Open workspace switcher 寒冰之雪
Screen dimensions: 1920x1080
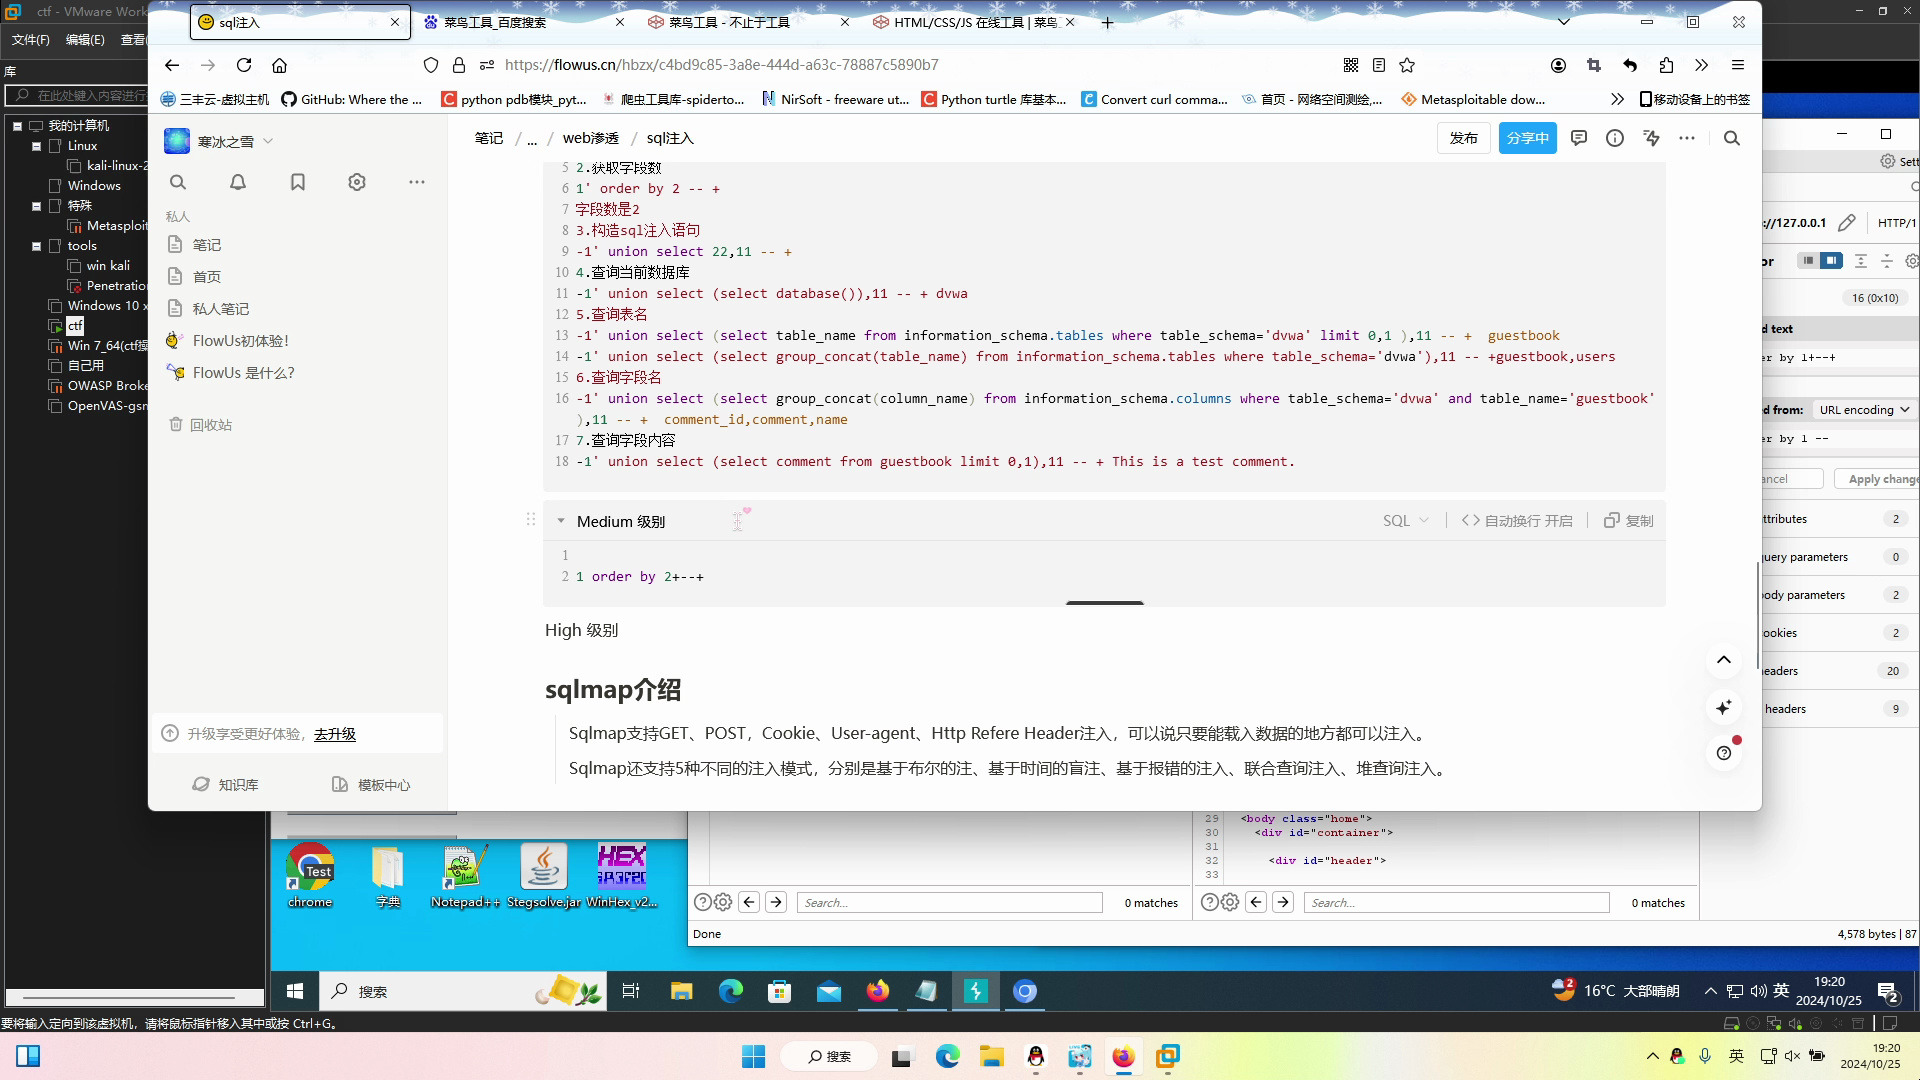pyautogui.click(x=220, y=142)
